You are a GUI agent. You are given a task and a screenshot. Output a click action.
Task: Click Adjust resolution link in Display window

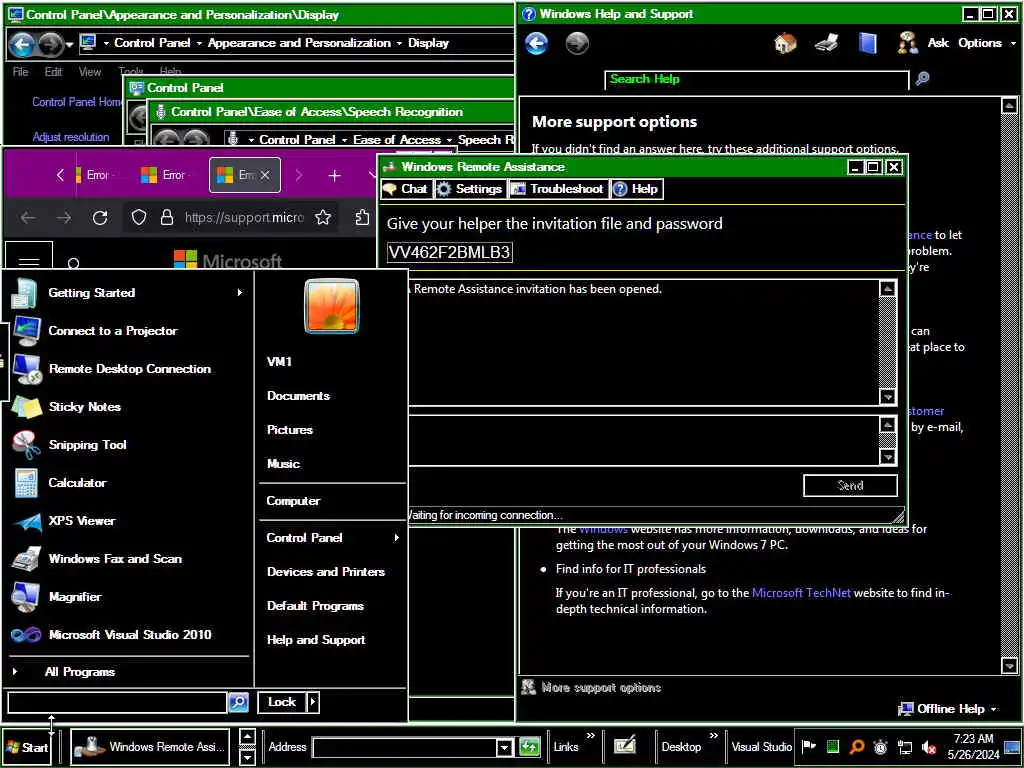click(x=71, y=137)
